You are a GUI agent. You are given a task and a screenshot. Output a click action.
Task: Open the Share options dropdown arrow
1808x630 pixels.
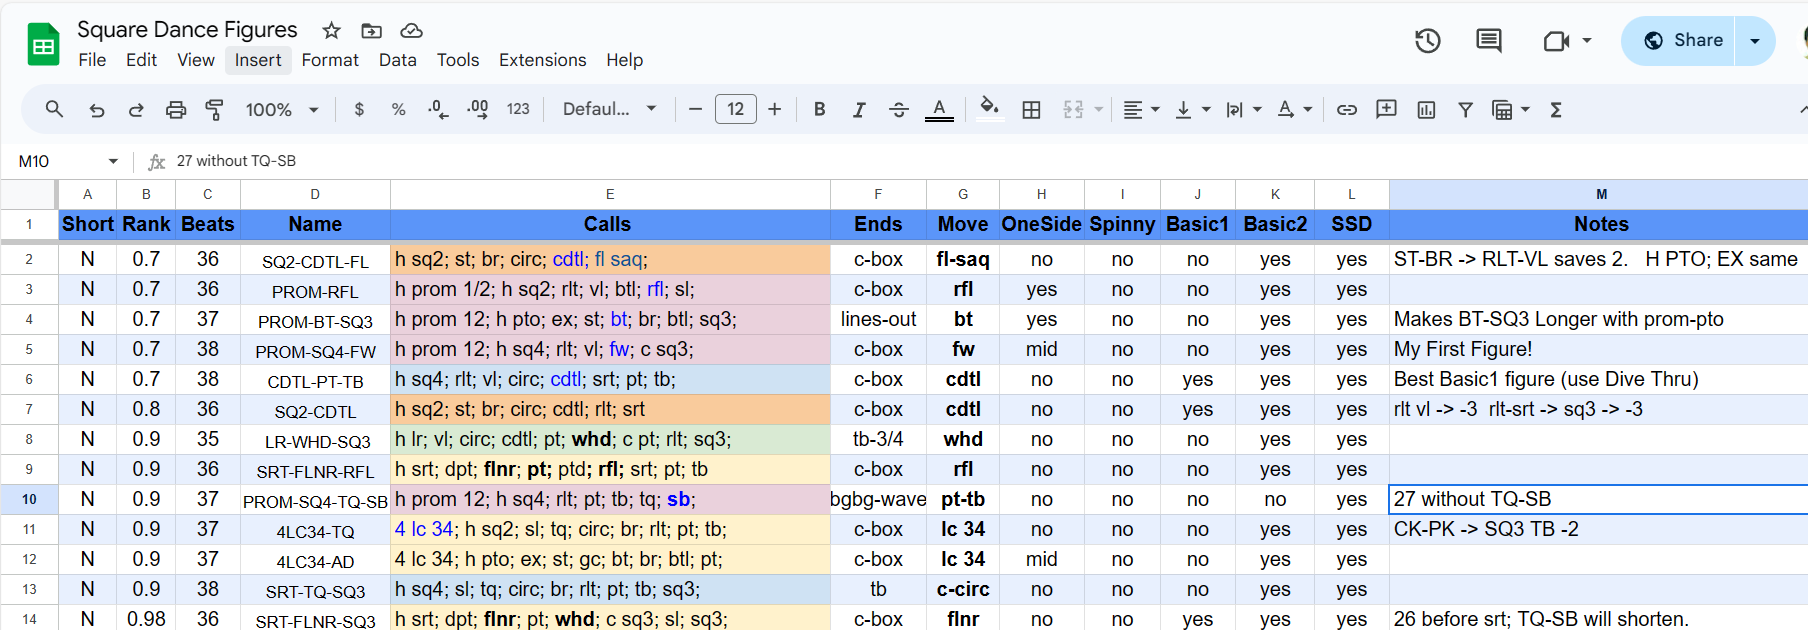point(1755,41)
